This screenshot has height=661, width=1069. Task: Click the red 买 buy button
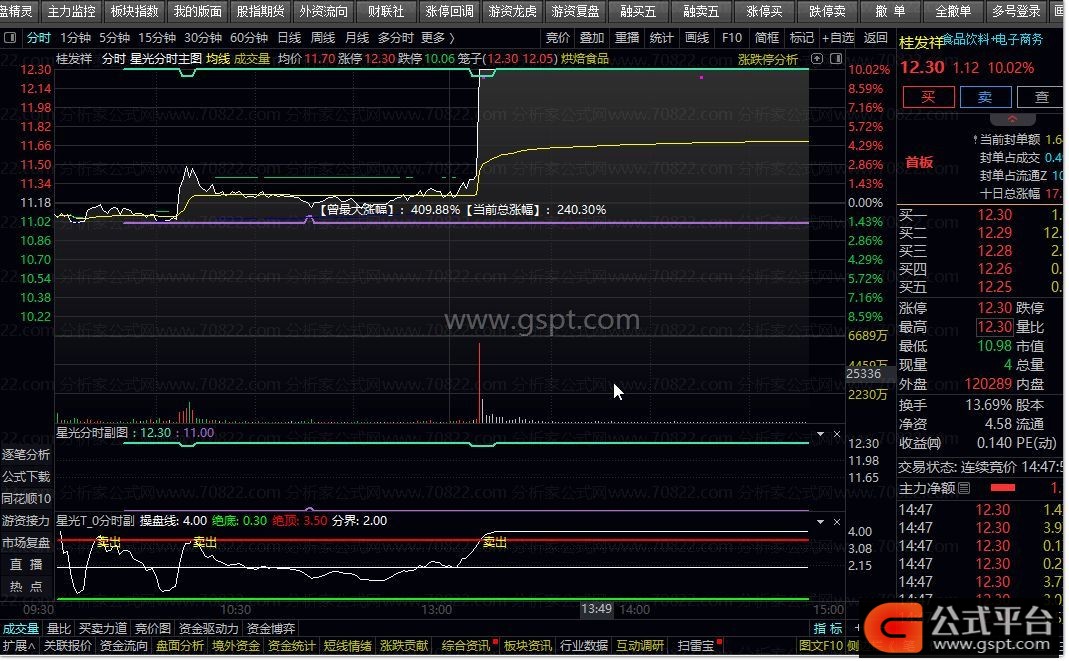(929, 97)
